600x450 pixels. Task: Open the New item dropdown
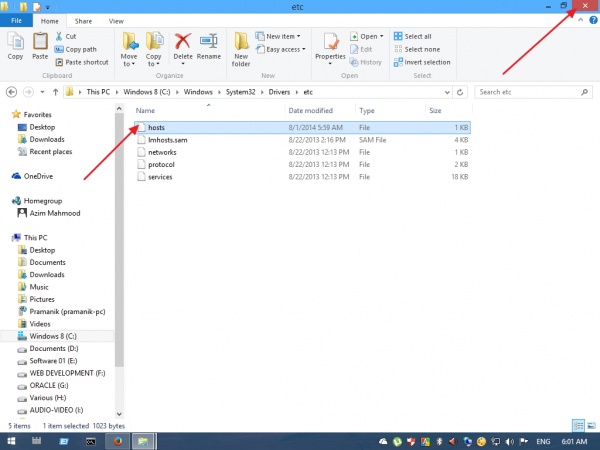(278, 36)
